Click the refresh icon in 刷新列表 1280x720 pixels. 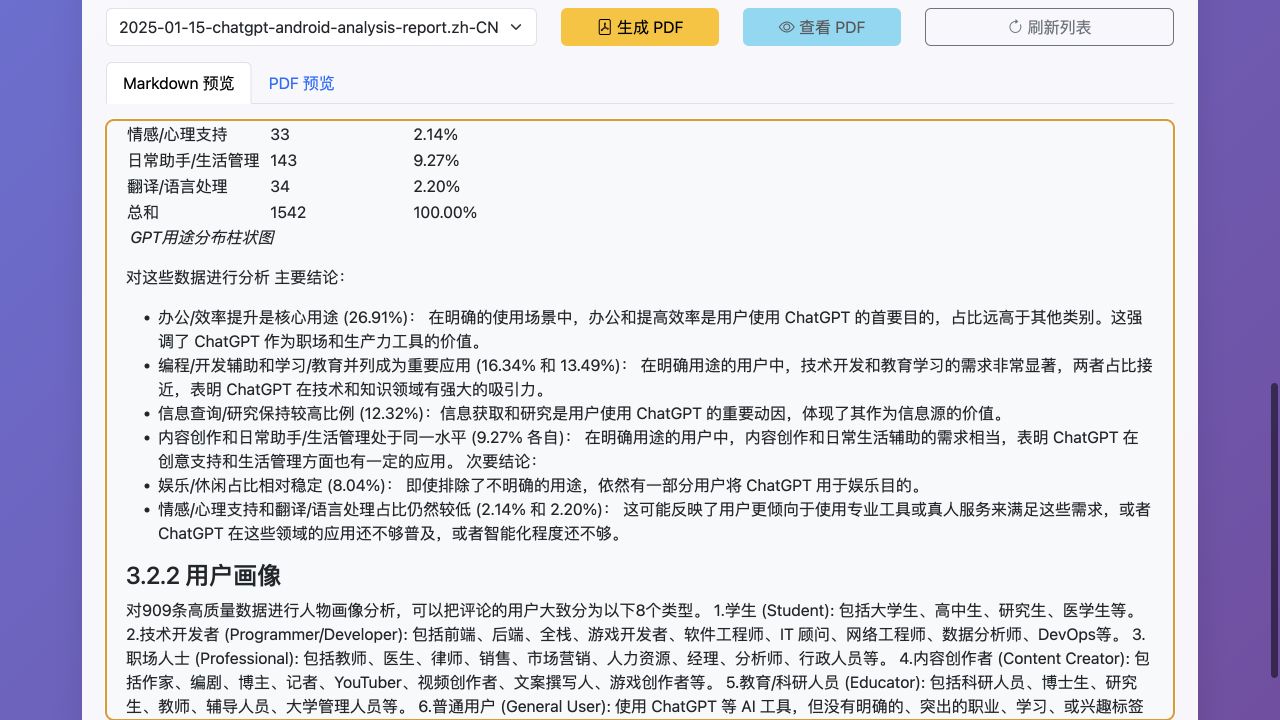pyautogui.click(x=1015, y=28)
